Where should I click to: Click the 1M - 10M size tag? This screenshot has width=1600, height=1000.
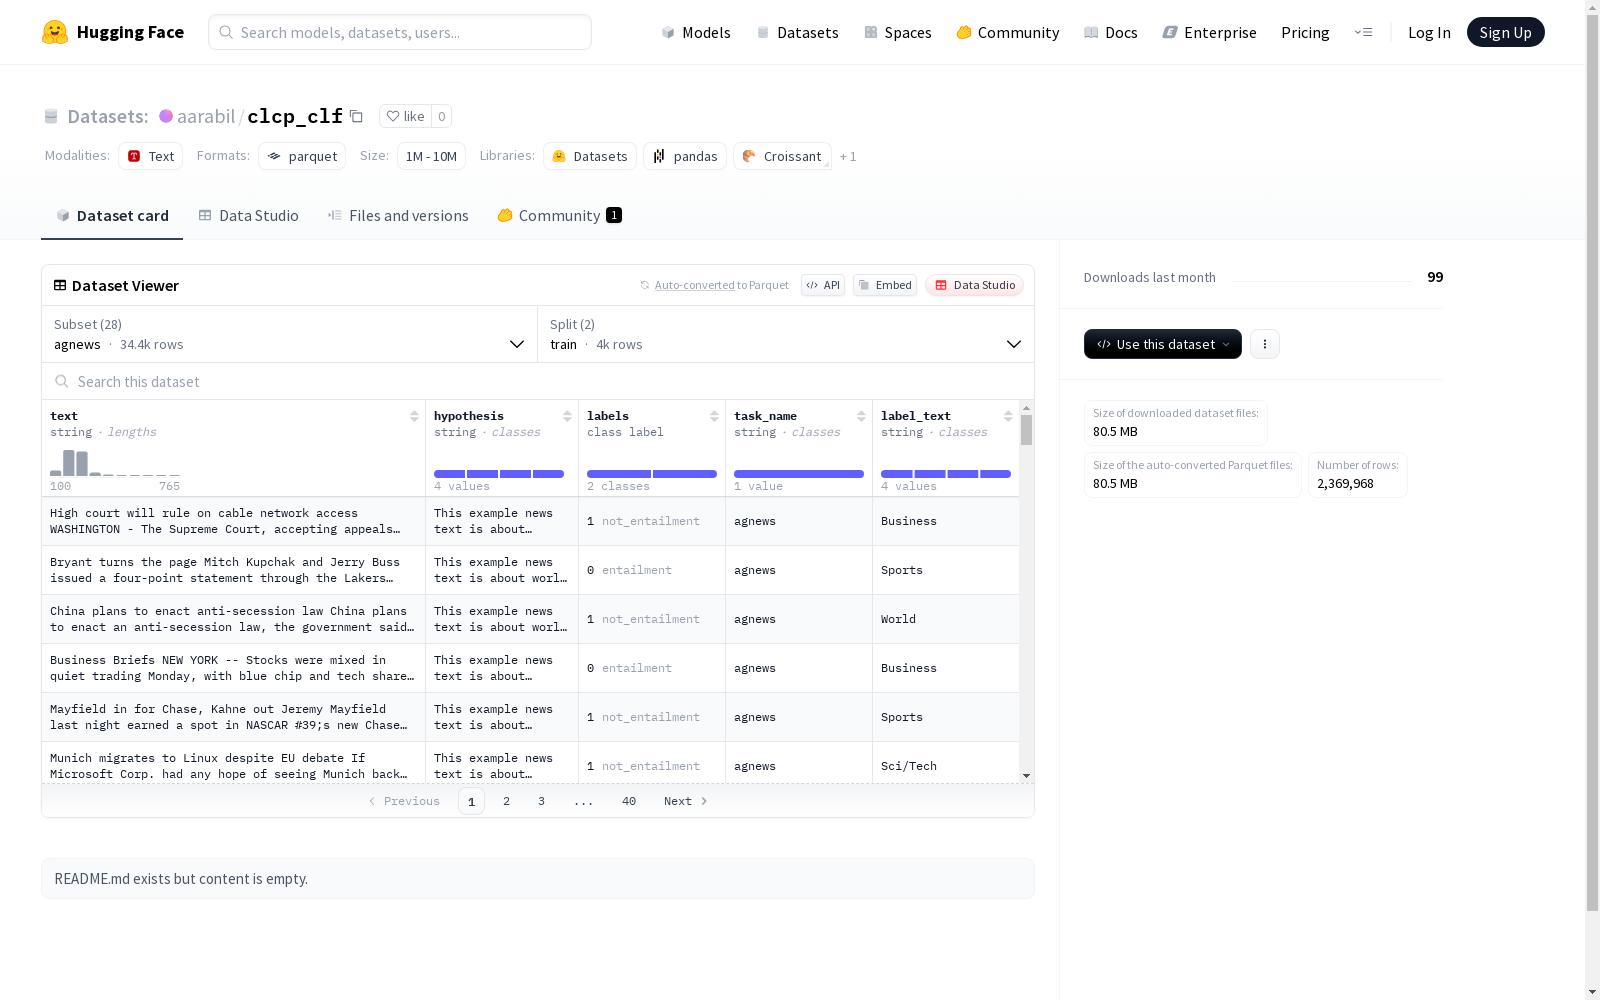click(431, 156)
